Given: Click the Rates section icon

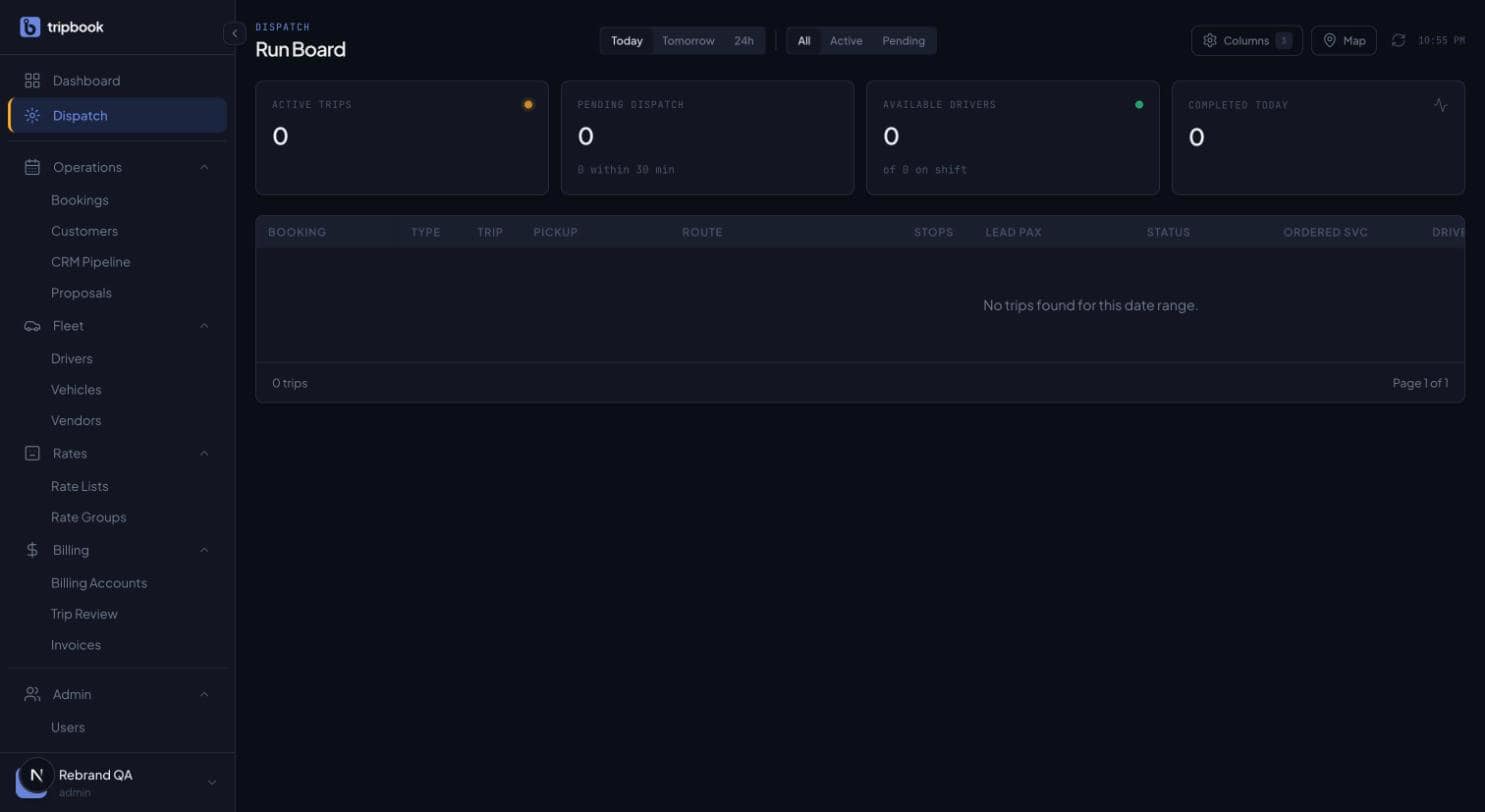Looking at the screenshot, I should [32, 453].
